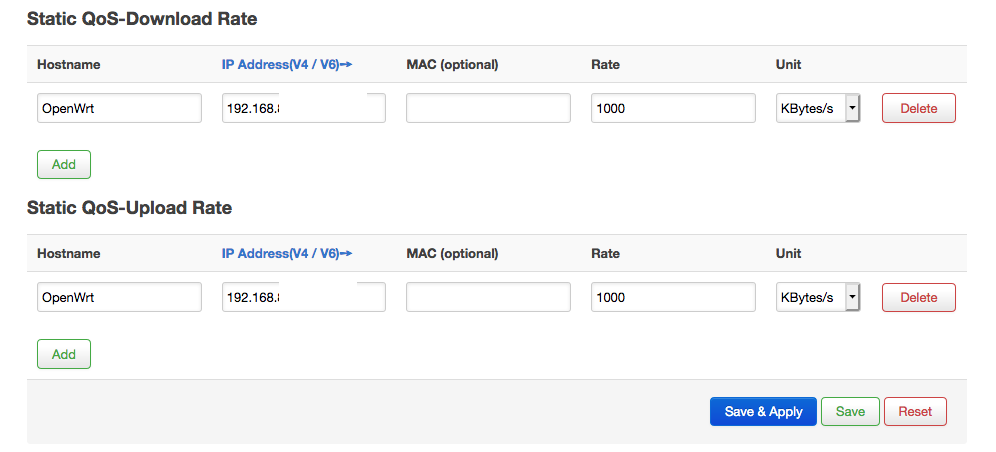Click the Download Unit dropdown arrow
Screen dimensions: 996x452
[x=852, y=108]
